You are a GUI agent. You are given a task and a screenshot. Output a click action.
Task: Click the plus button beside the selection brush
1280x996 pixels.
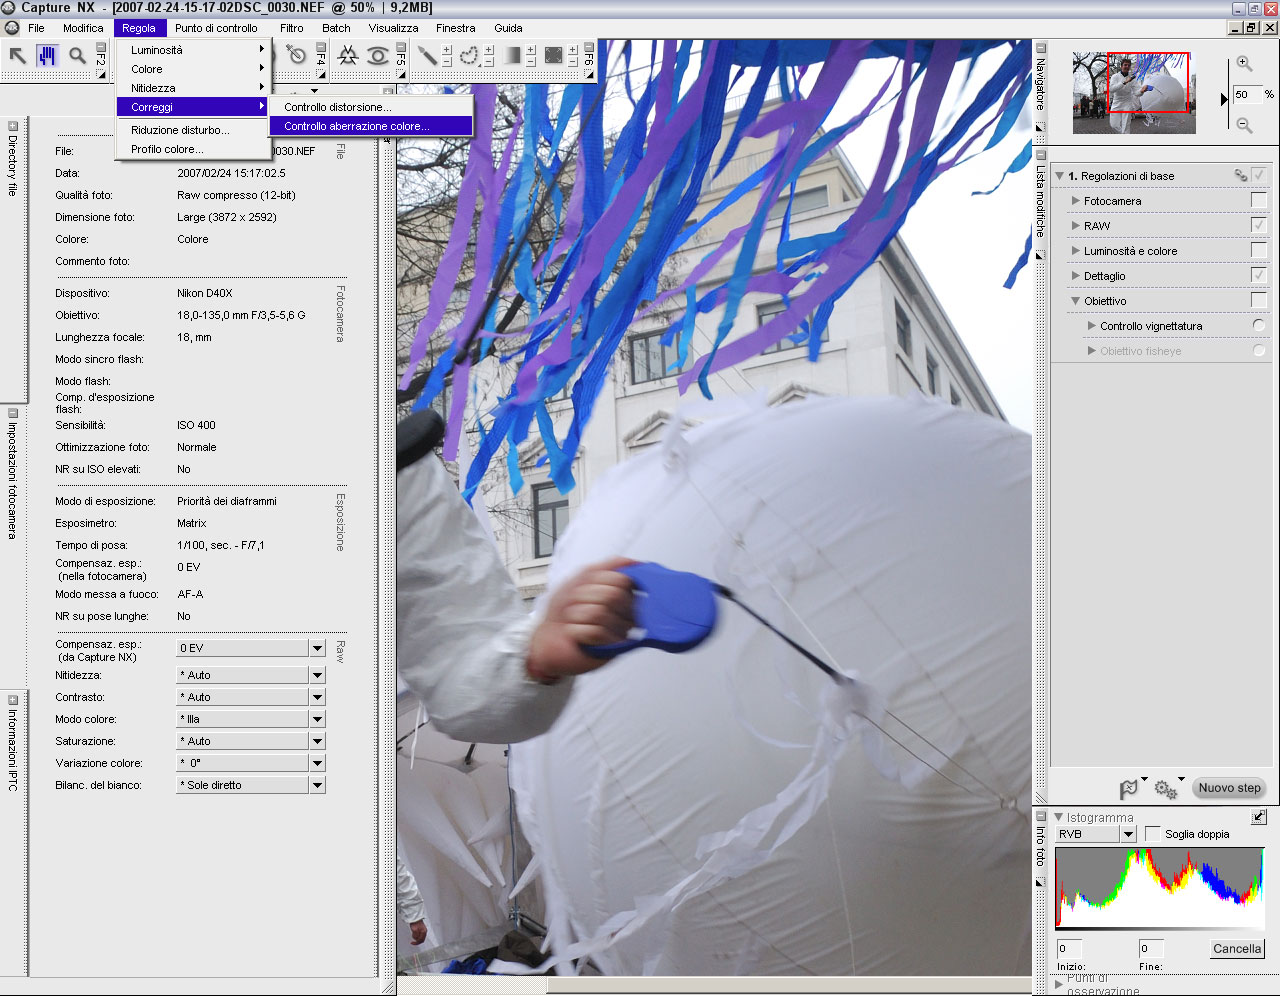(x=447, y=50)
